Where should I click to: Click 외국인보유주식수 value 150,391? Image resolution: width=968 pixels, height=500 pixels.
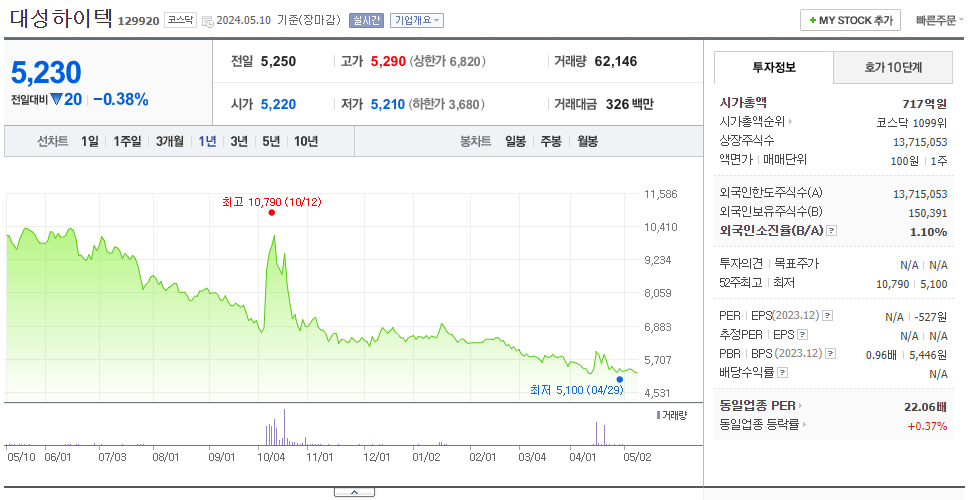coord(926,214)
